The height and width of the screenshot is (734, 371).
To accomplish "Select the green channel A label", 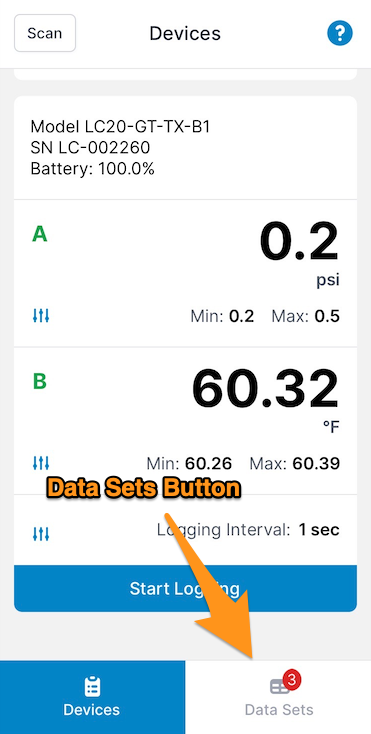I will pyautogui.click(x=40, y=234).
